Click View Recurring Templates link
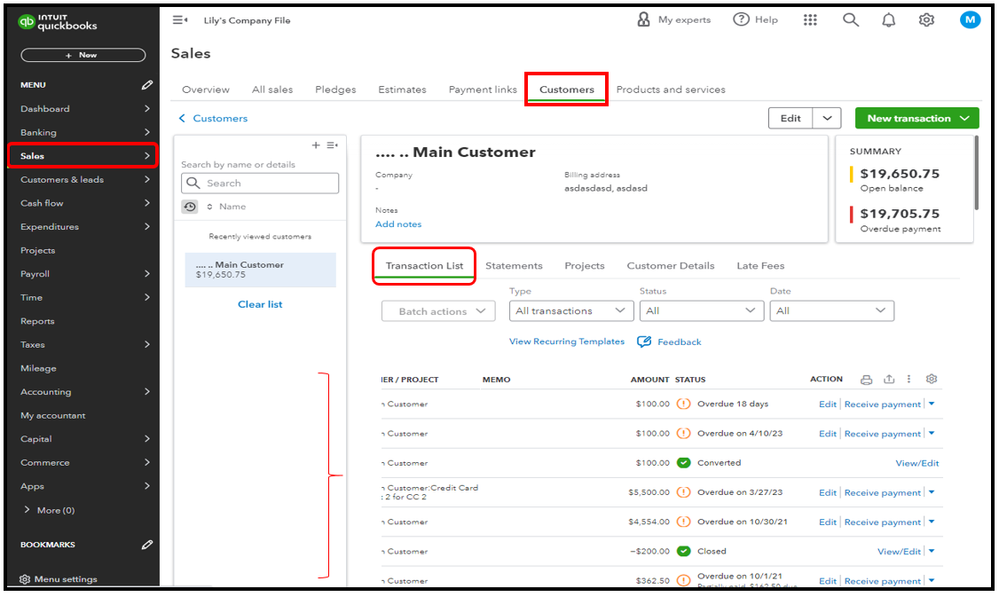 [x=566, y=342]
